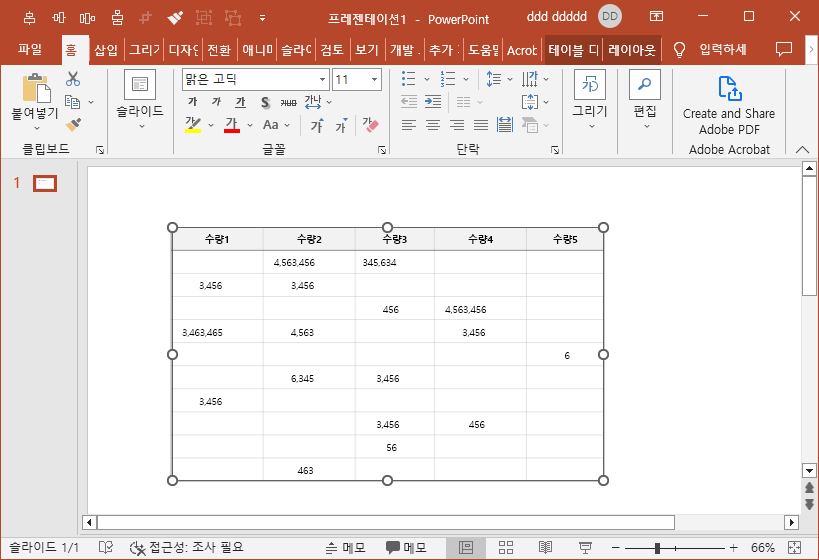Open the Drawing tools group
This screenshot has height=560, width=819.
tap(590, 99)
